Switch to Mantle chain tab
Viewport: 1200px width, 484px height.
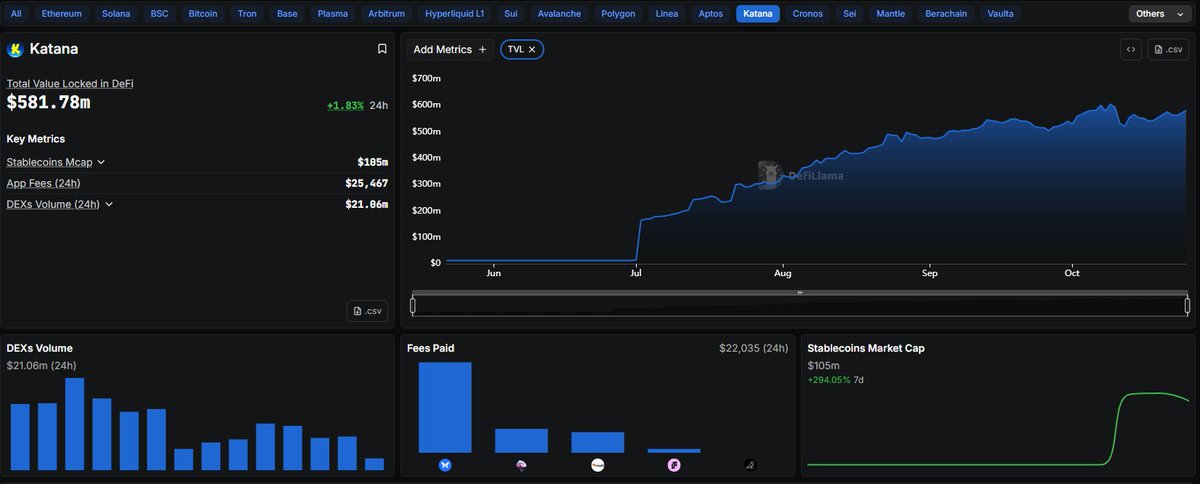pos(890,14)
